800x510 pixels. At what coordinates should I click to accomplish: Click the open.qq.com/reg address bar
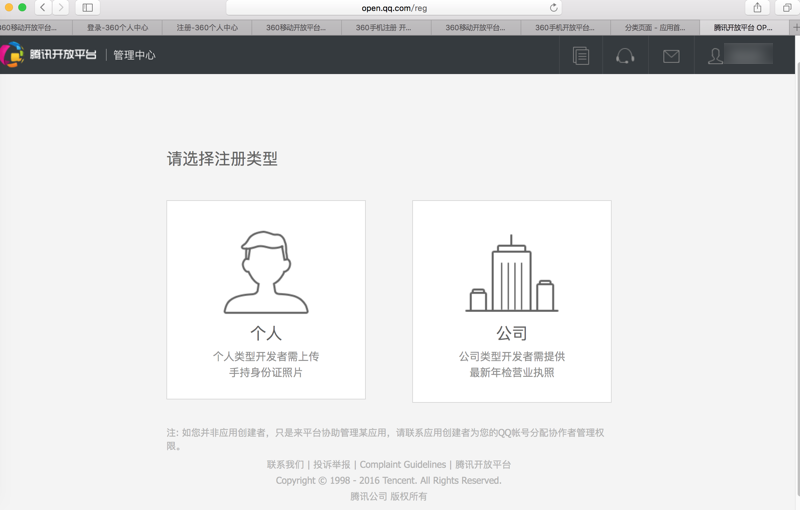tap(394, 8)
